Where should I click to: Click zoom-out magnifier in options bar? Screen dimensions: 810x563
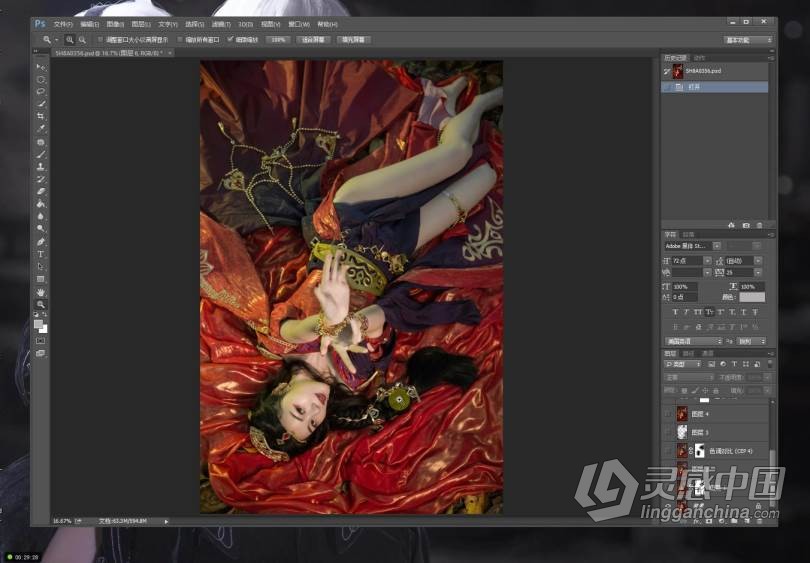coord(82,40)
